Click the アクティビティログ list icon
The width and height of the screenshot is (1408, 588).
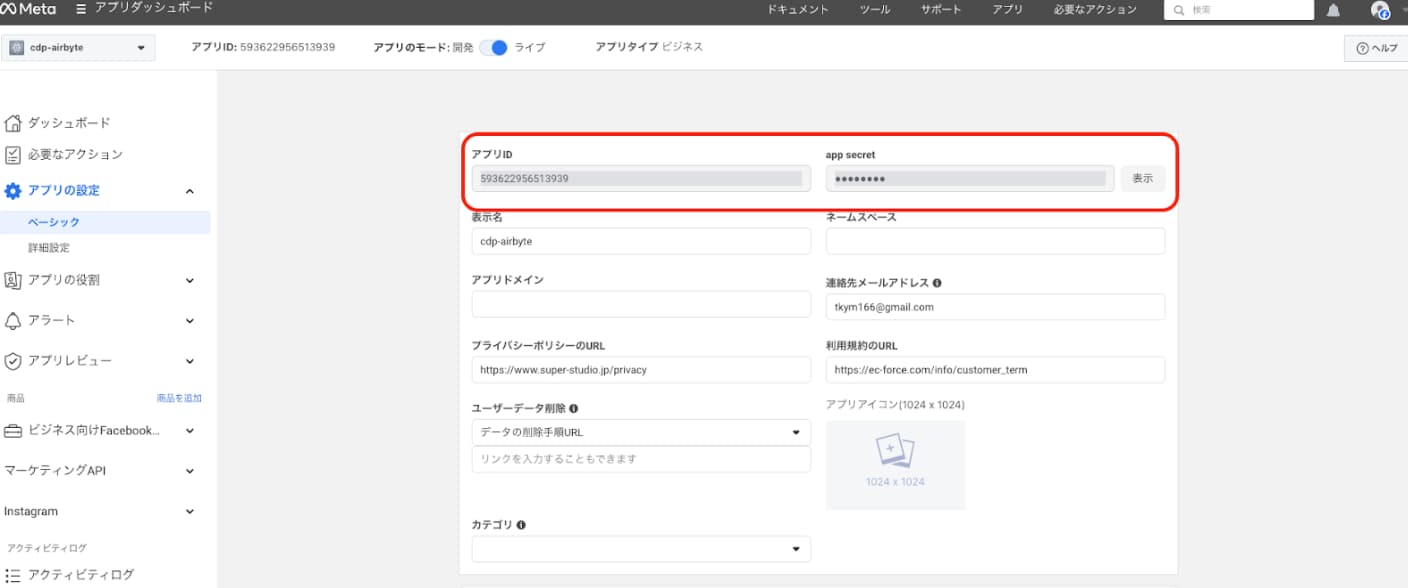tap(13, 574)
